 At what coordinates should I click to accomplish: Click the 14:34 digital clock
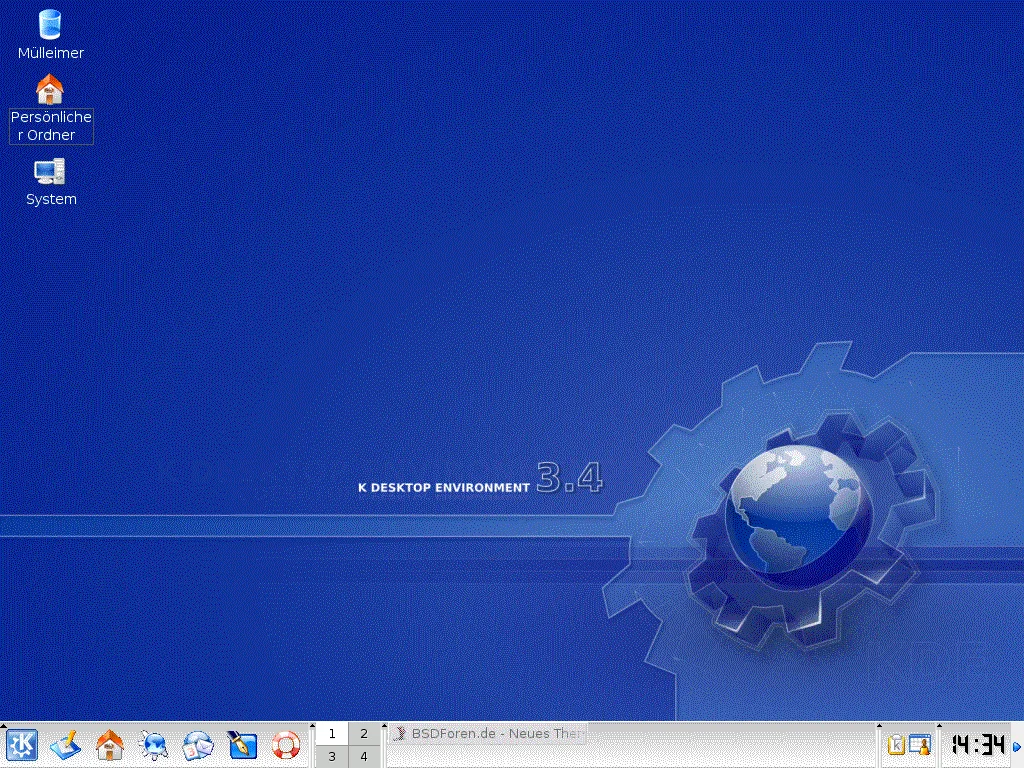(976, 745)
